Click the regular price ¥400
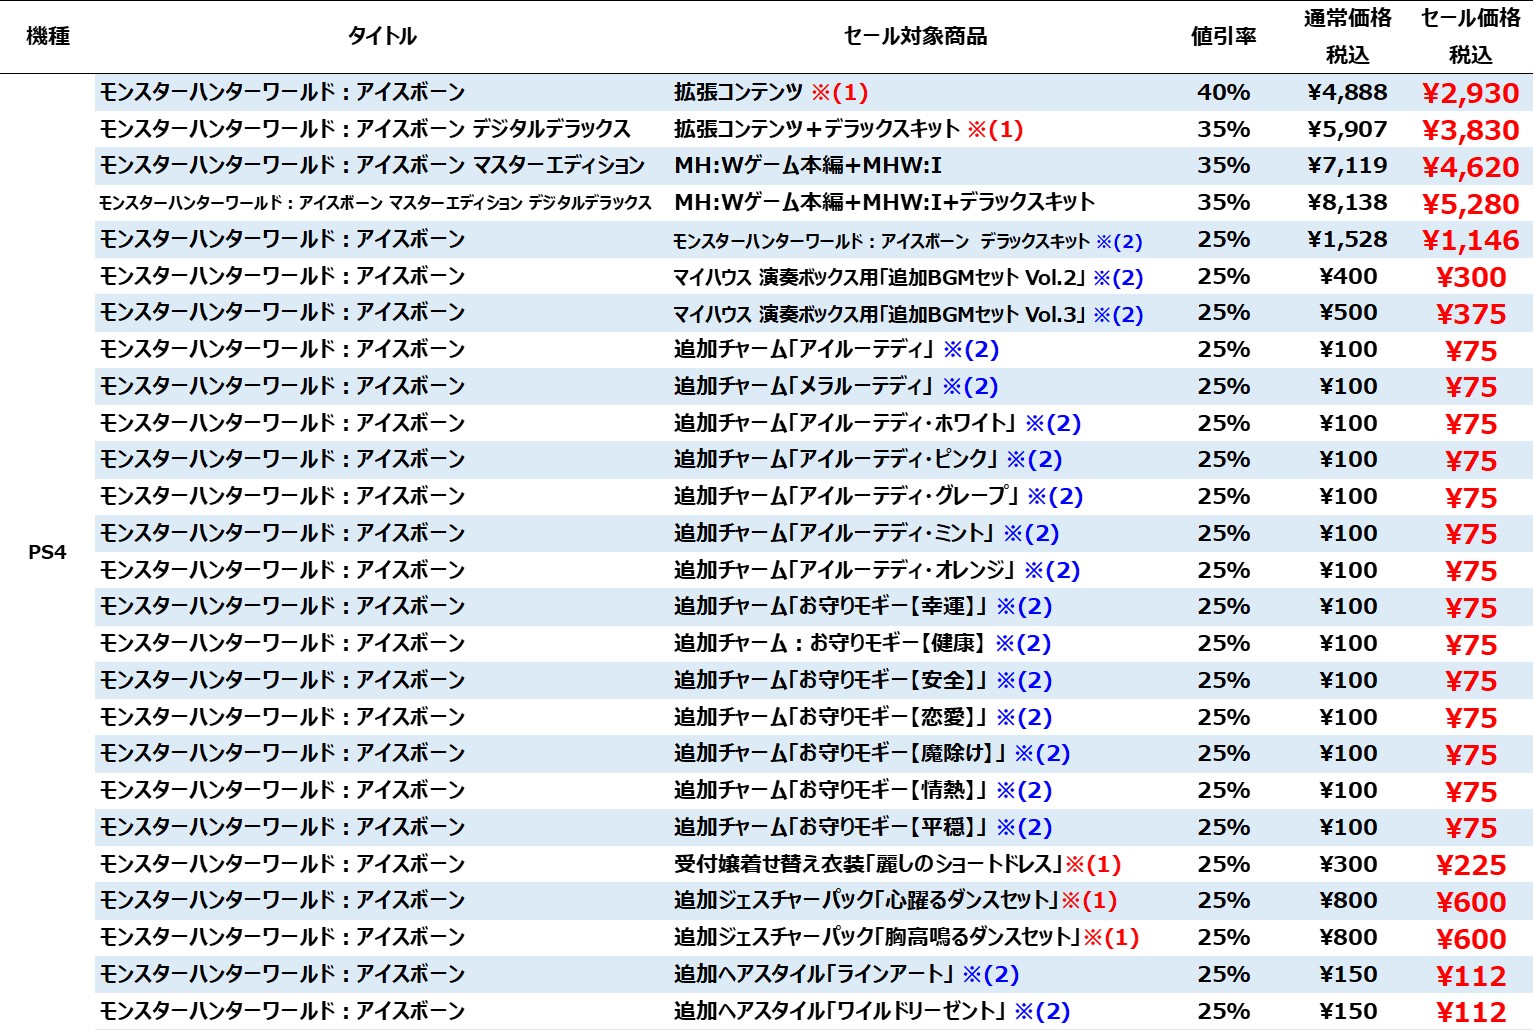This screenshot has height=1031, width=1534. 1348,276
